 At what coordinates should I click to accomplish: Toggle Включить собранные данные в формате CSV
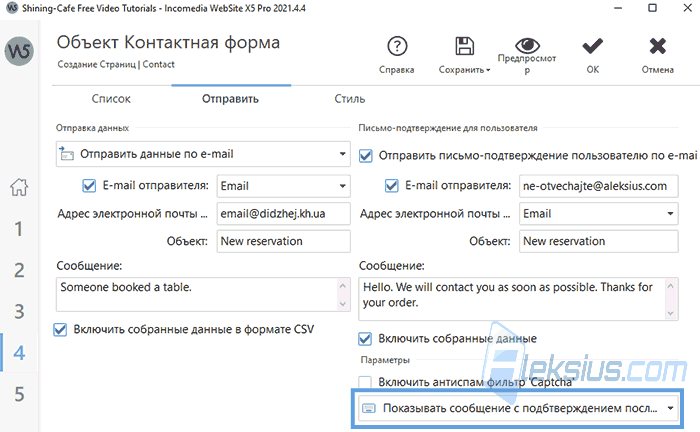[60, 330]
